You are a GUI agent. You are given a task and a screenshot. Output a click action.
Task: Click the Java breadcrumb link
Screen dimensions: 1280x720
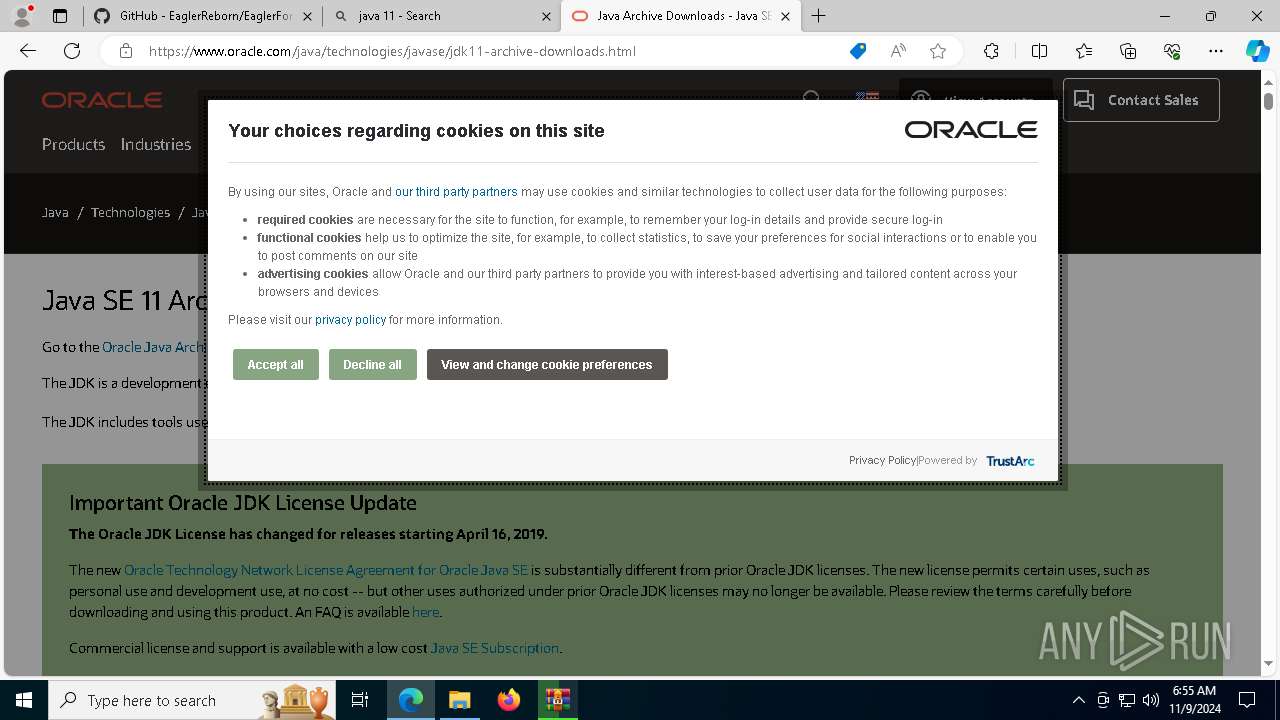(55, 212)
